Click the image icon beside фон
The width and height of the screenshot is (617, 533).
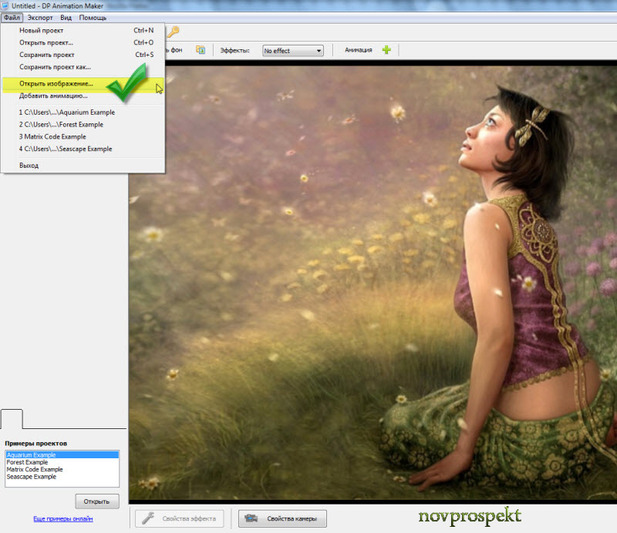pos(201,50)
